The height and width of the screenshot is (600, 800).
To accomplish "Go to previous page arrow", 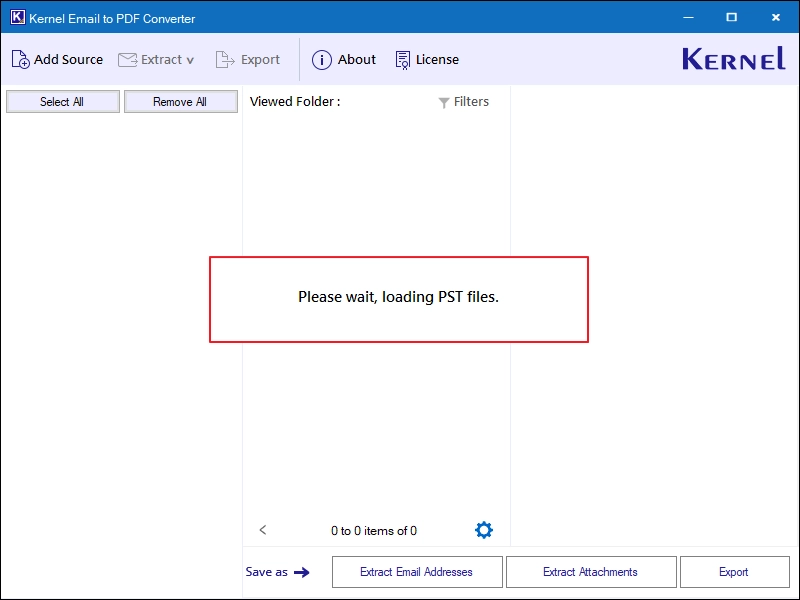I will [263, 530].
